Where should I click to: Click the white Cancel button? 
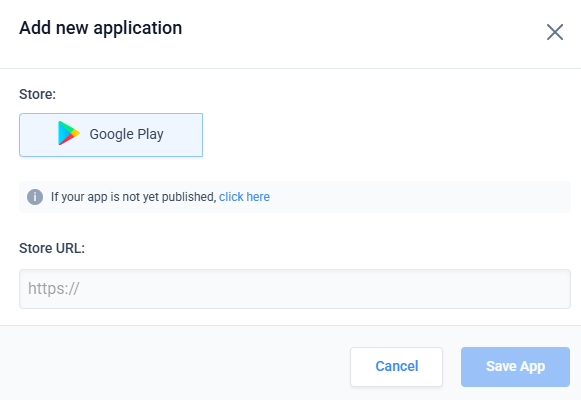coord(396,367)
